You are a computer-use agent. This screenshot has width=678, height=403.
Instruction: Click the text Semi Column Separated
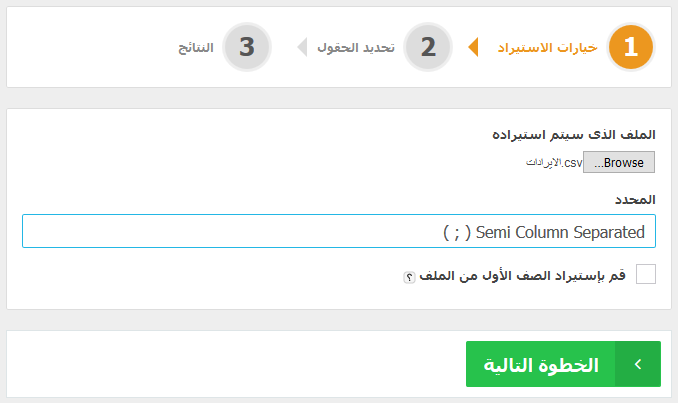pos(560,232)
